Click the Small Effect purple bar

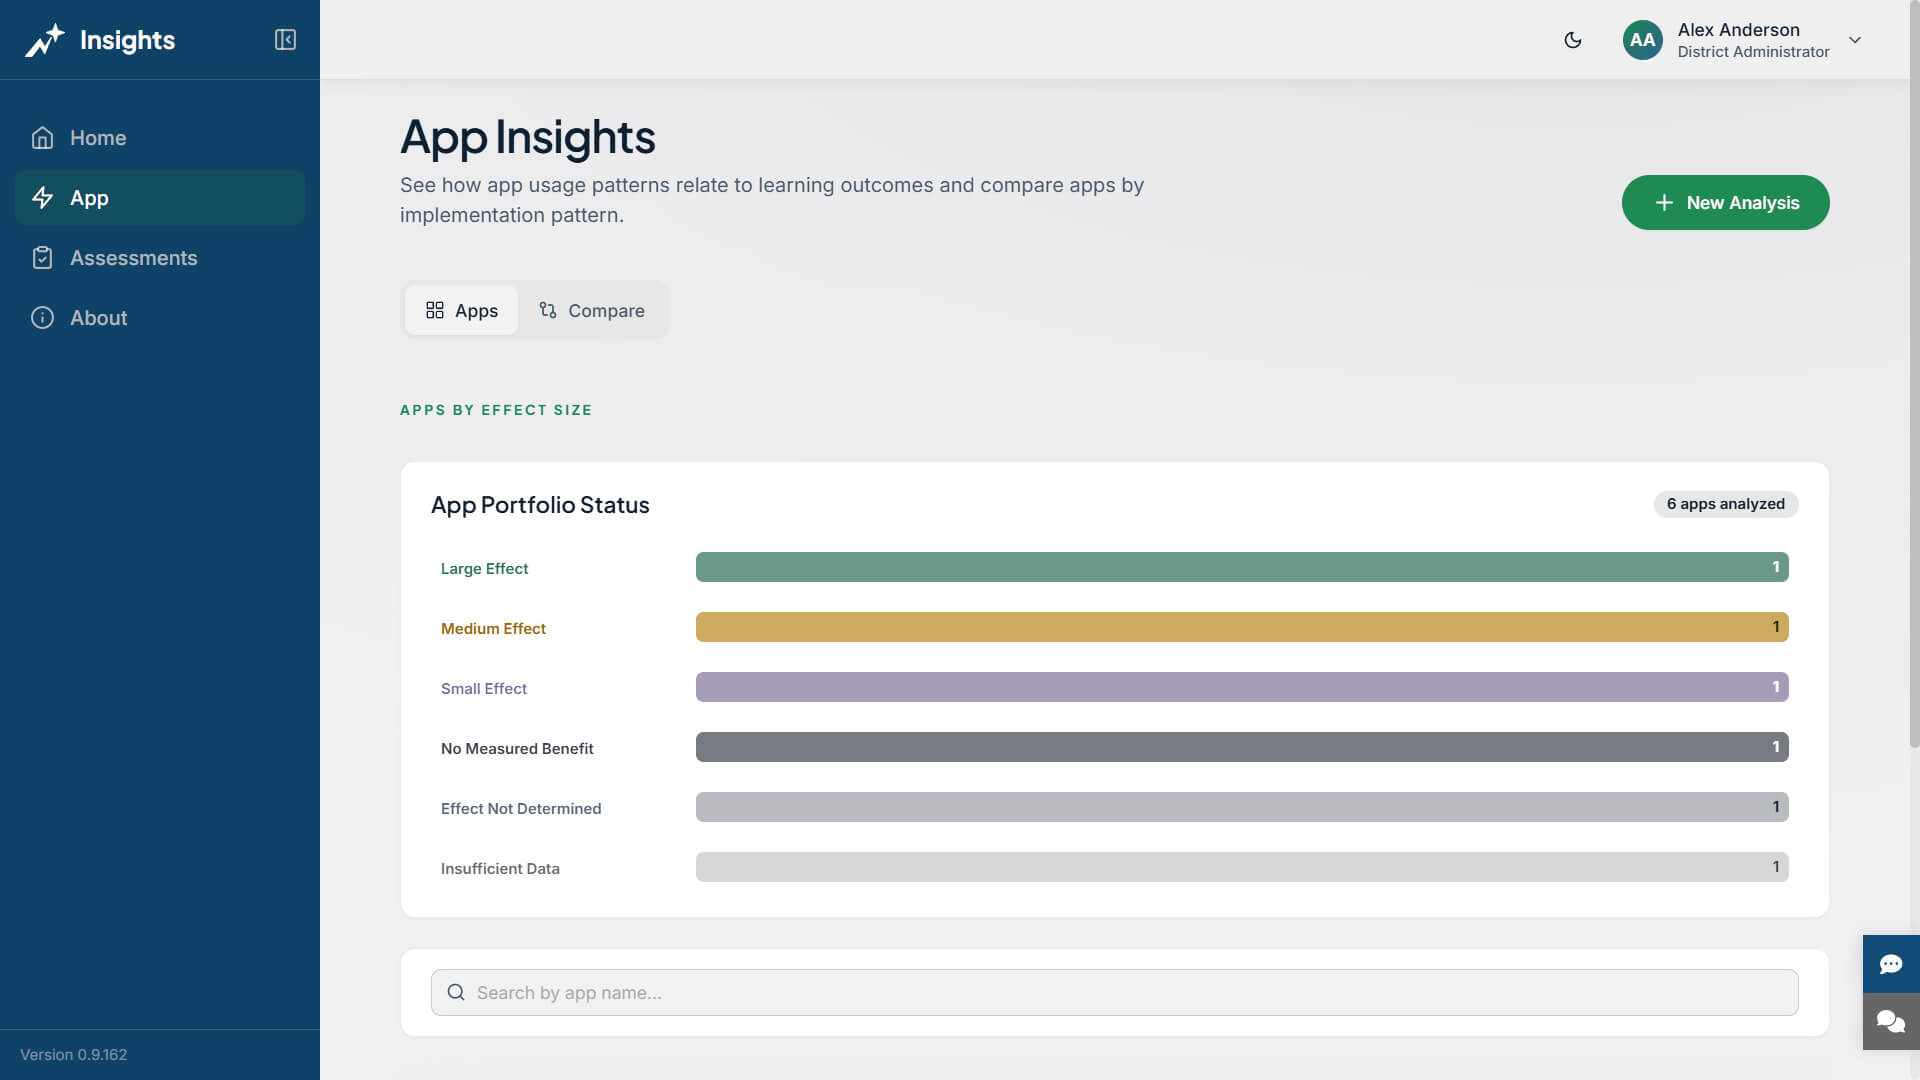pyautogui.click(x=1242, y=687)
